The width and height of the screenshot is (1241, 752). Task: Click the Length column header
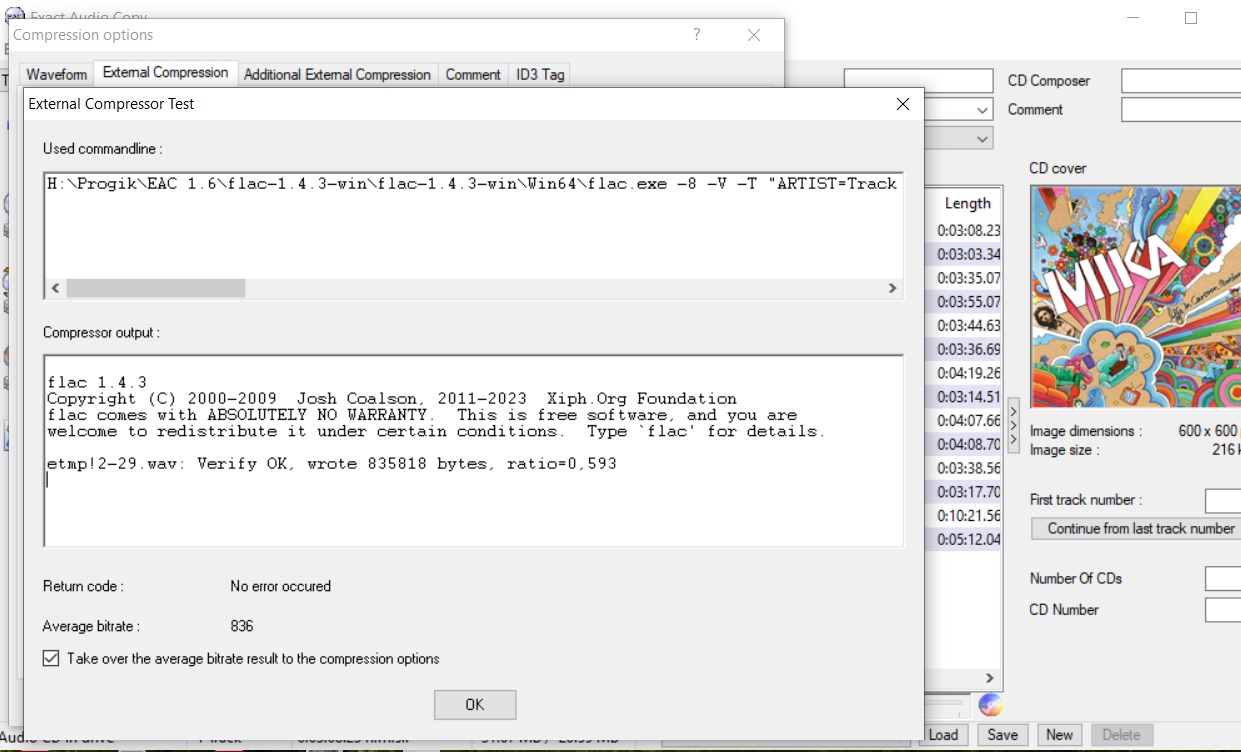pos(967,203)
